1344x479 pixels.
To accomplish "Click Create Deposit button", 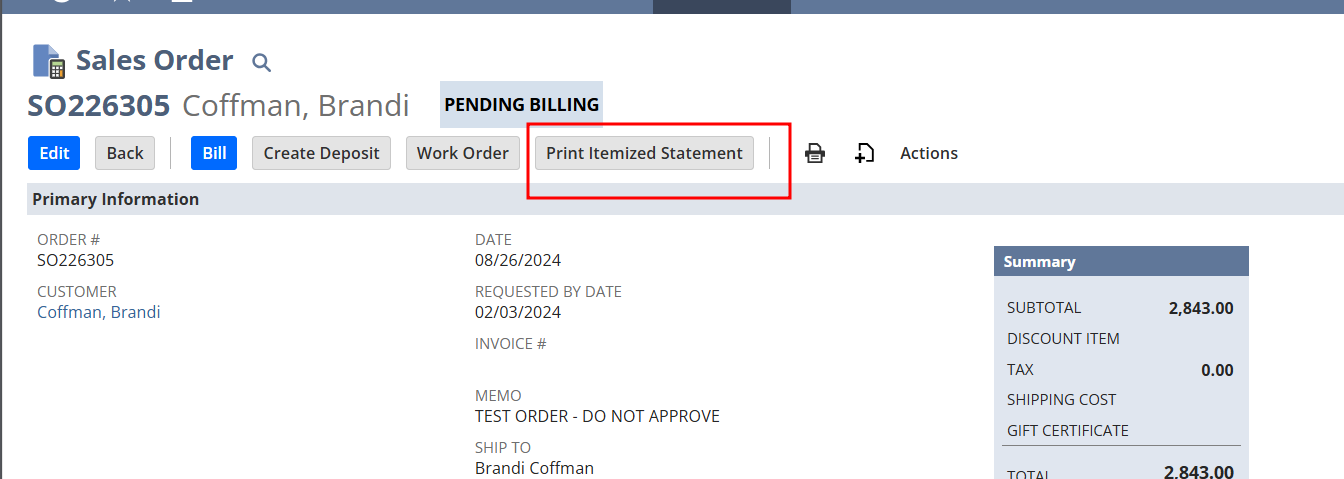I will 321,153.
